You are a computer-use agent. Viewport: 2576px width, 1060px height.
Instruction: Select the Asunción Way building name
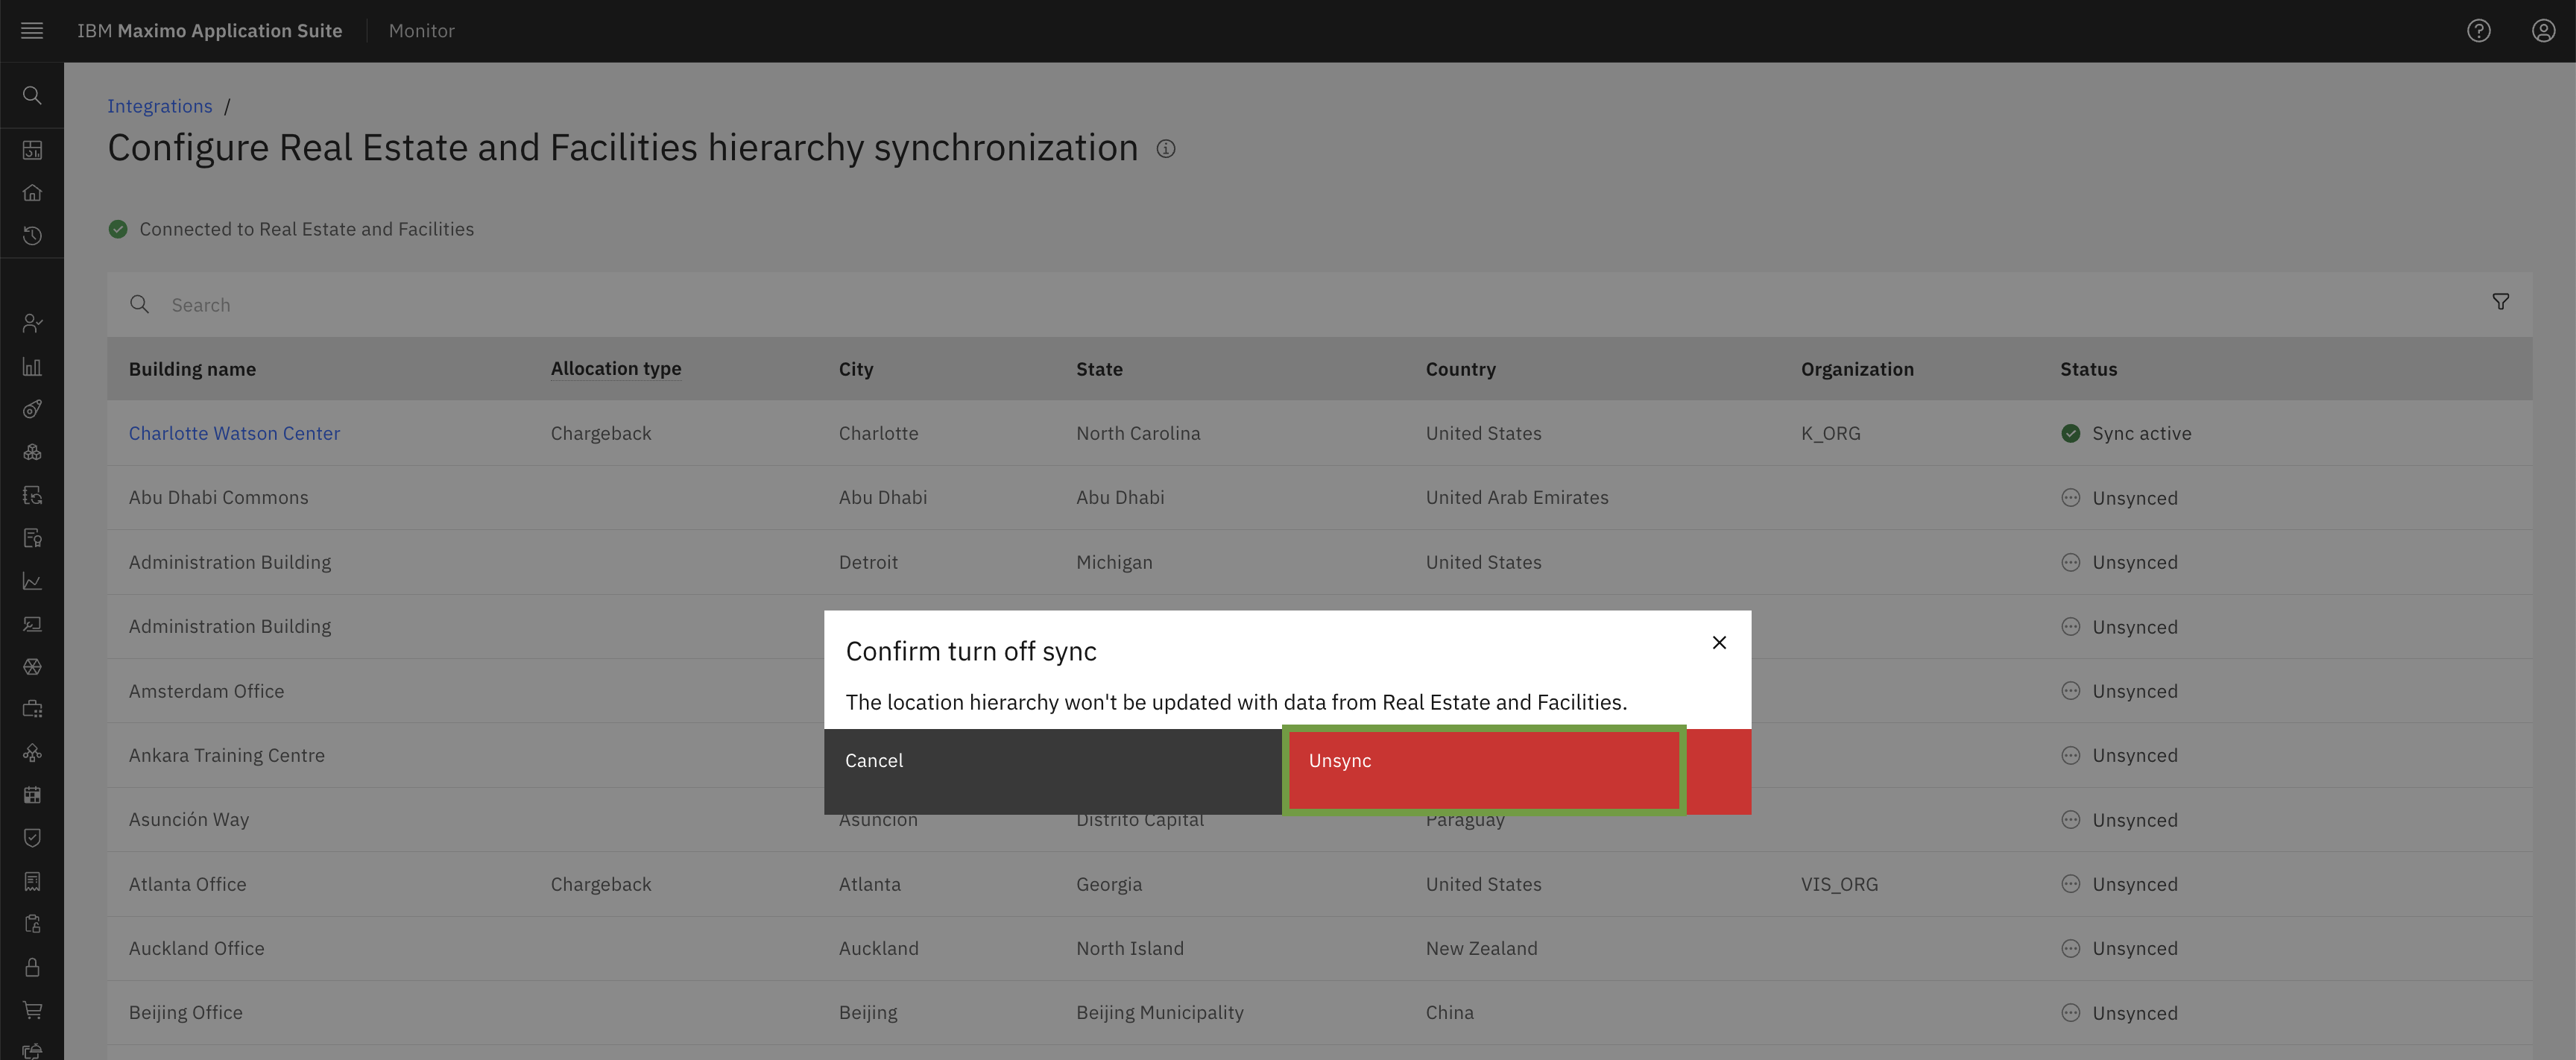(x=189, y=820)
